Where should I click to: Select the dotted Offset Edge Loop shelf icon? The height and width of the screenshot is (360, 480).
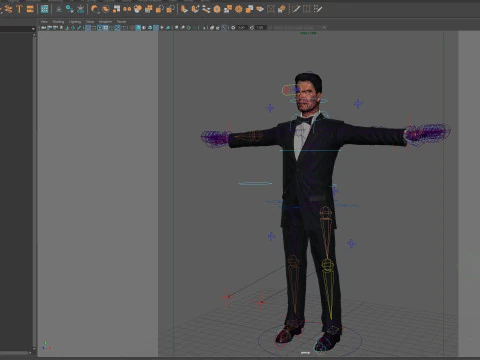[x=318, y=9]
